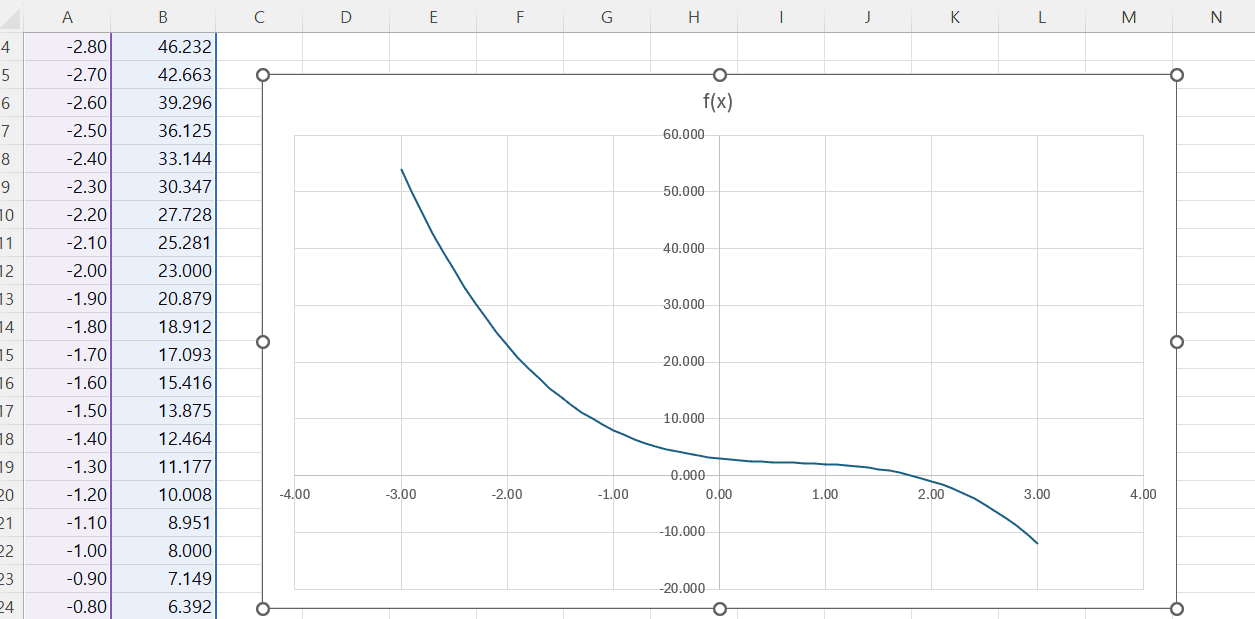Select column N header
The width and height of the screenshot is (1255, 619).
[1214, 16]
